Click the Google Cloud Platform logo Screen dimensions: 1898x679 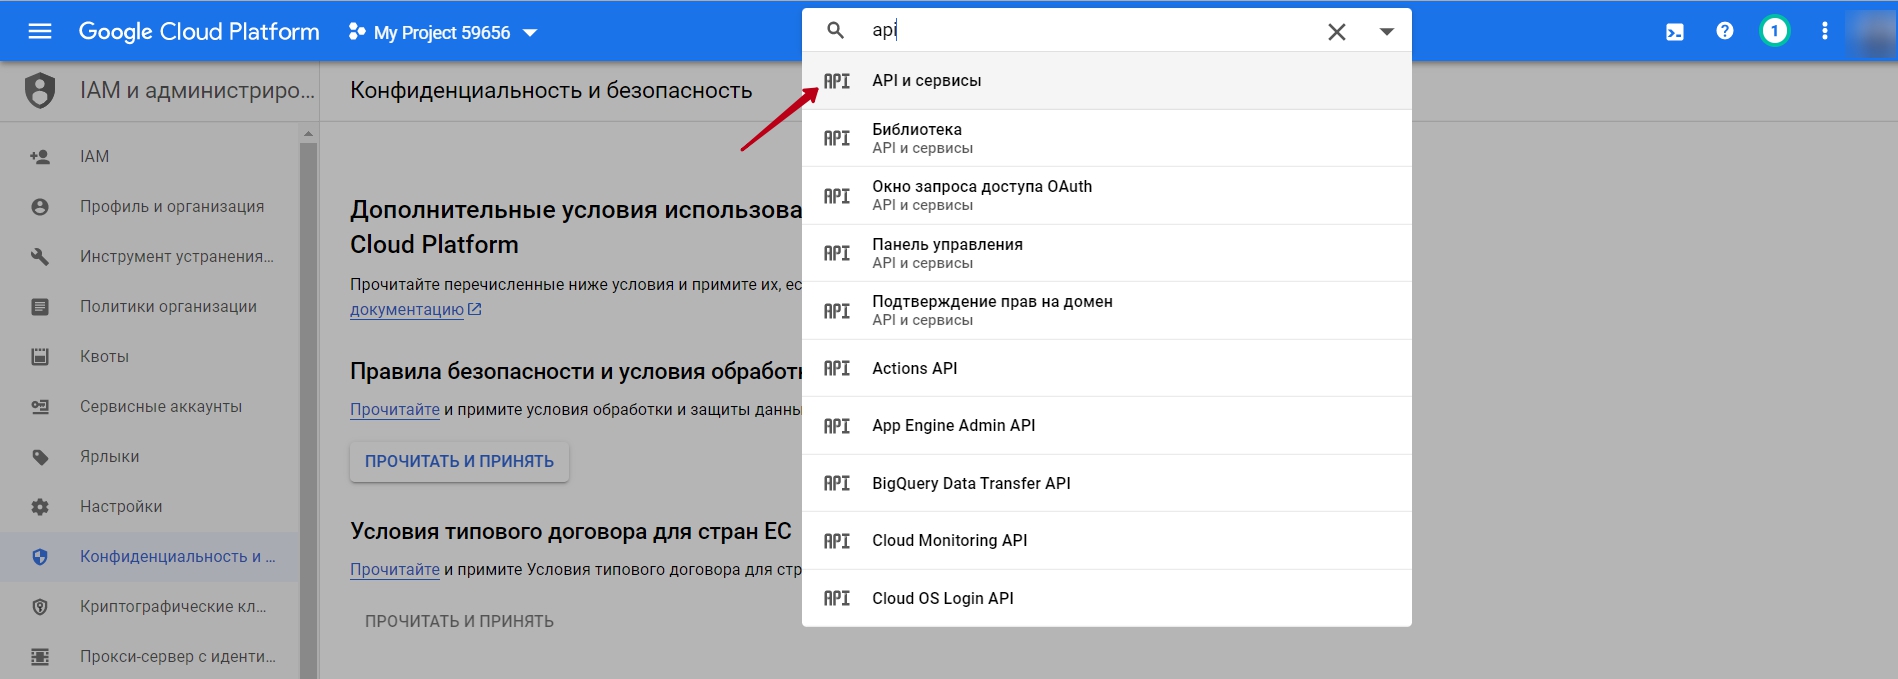199,32
